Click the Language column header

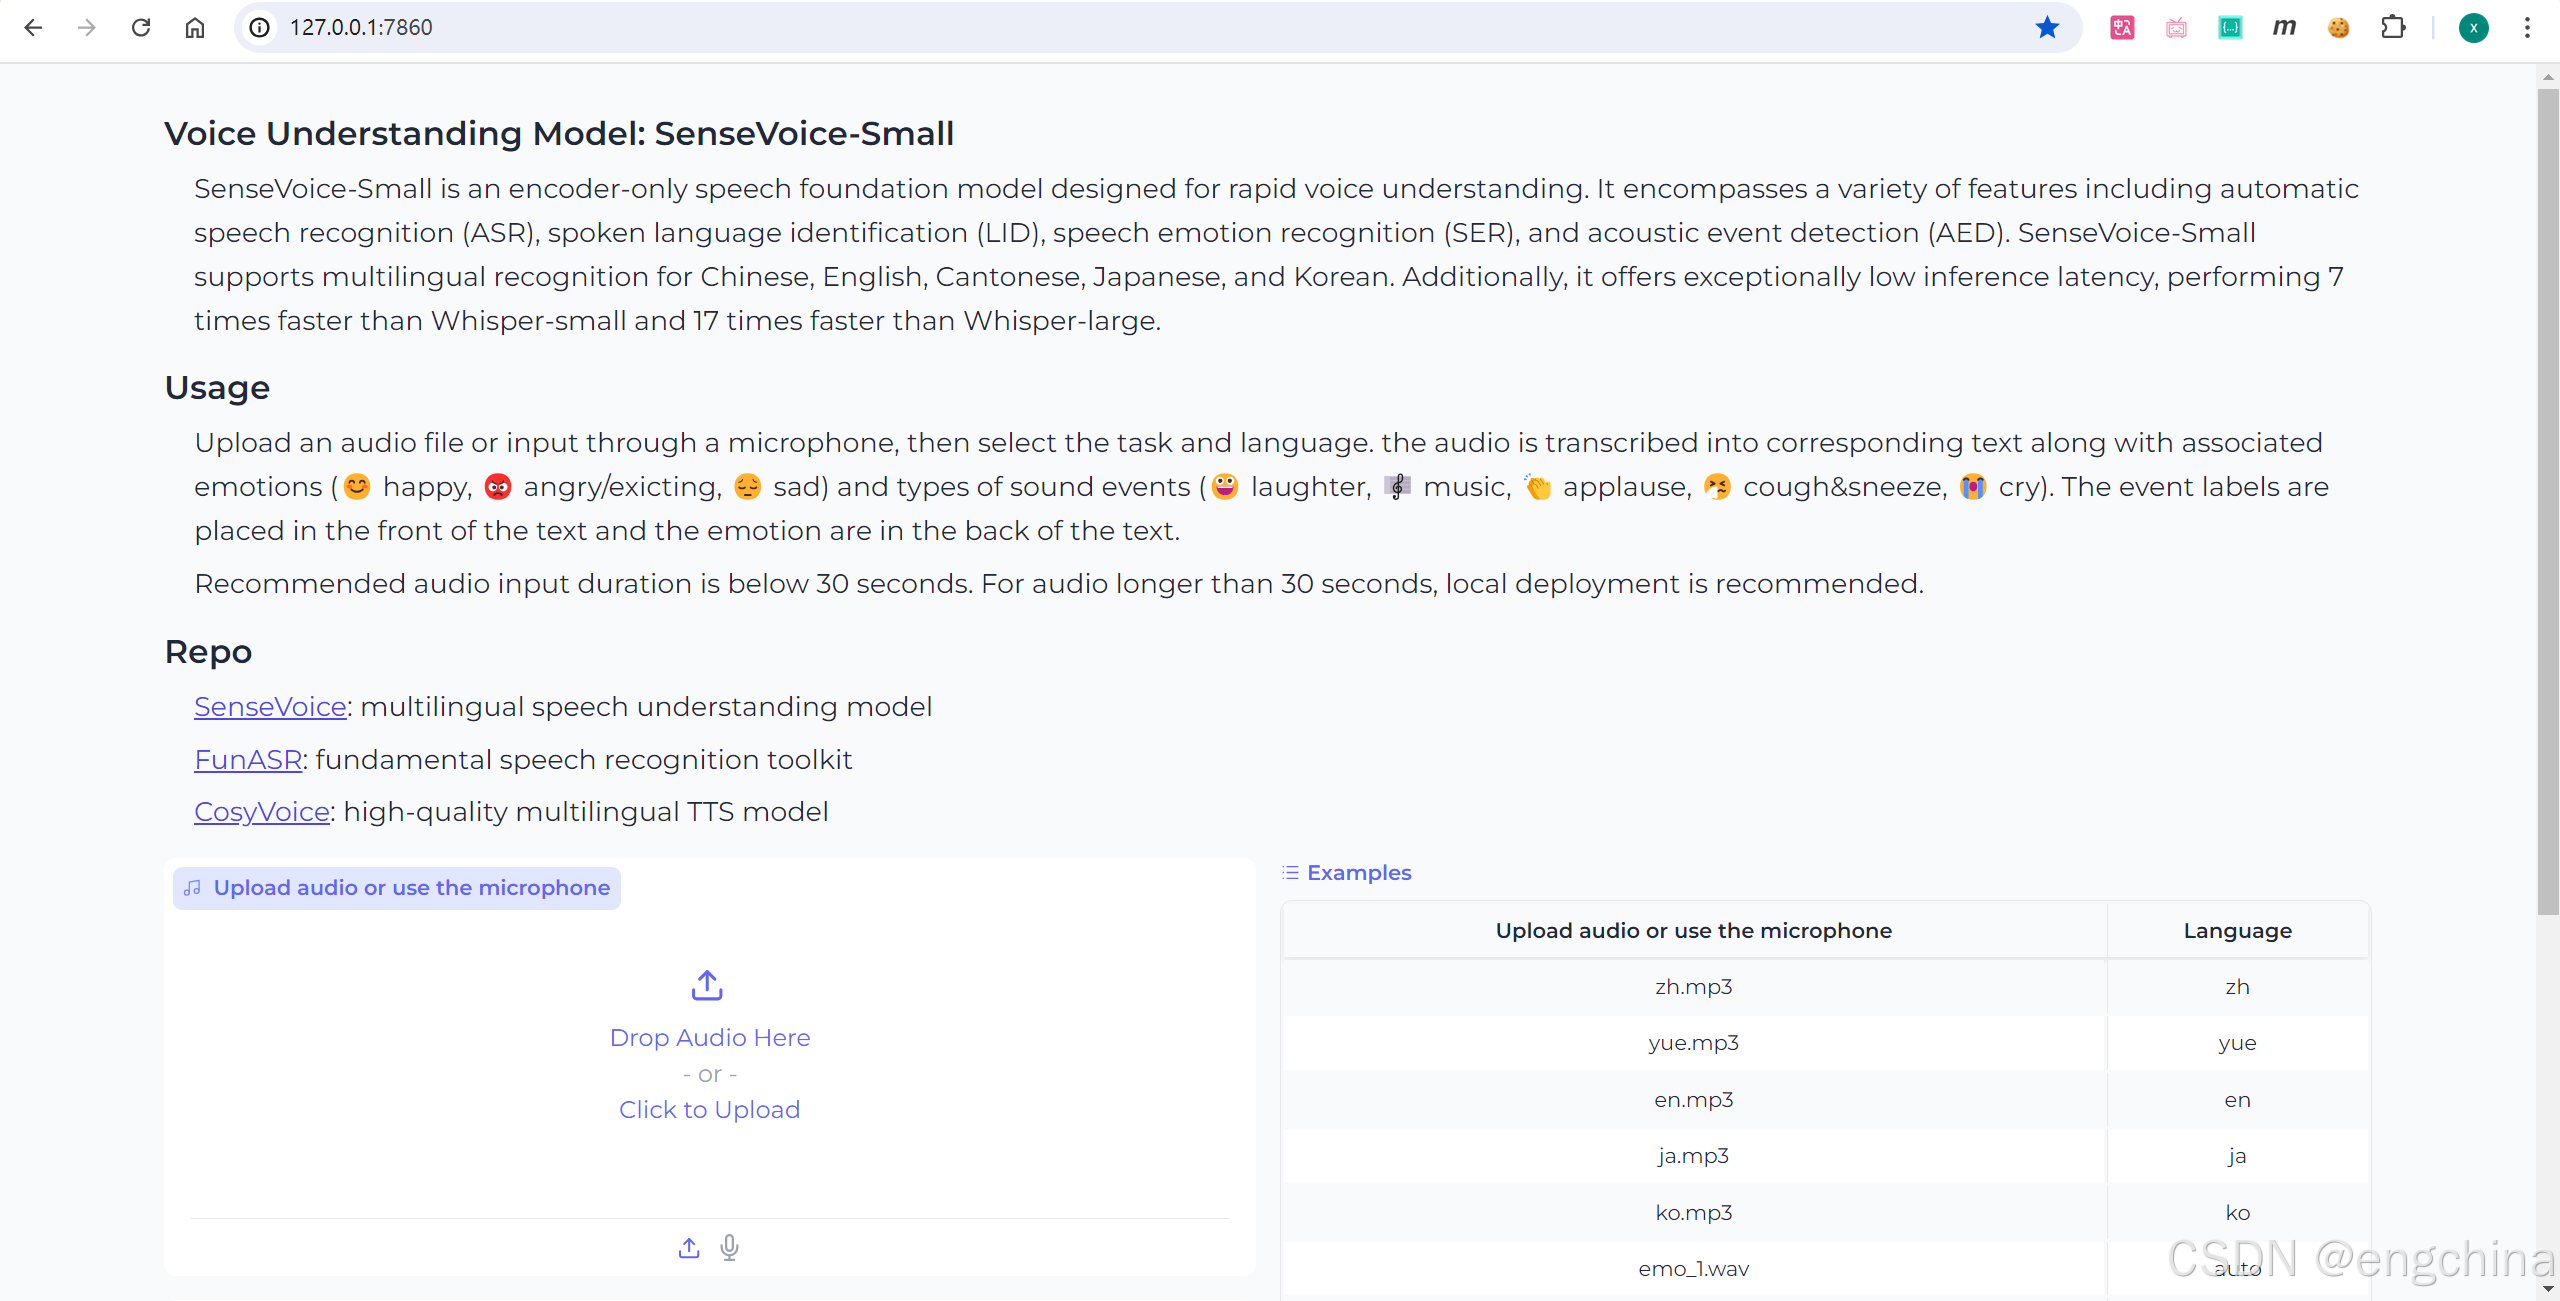[2238, 931]
